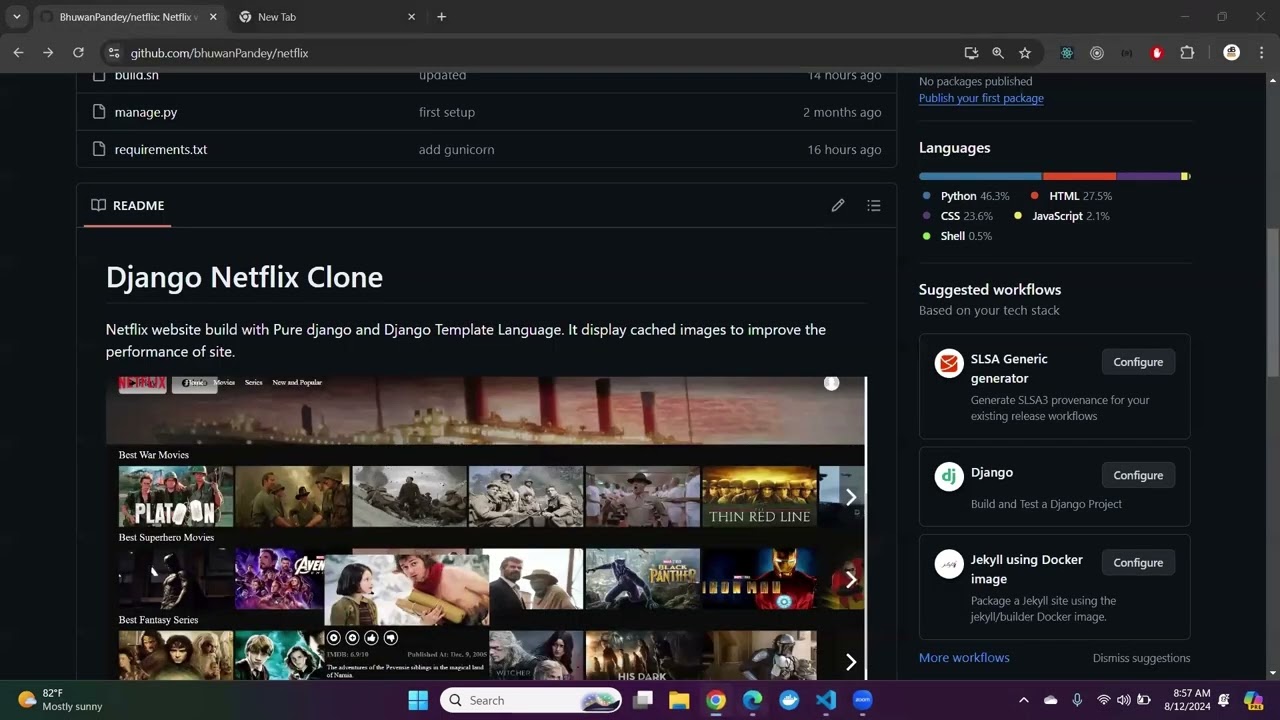1280x720 pixels.
Task: Open the tab search dropdown arrow
Action: tap(17, 17)
